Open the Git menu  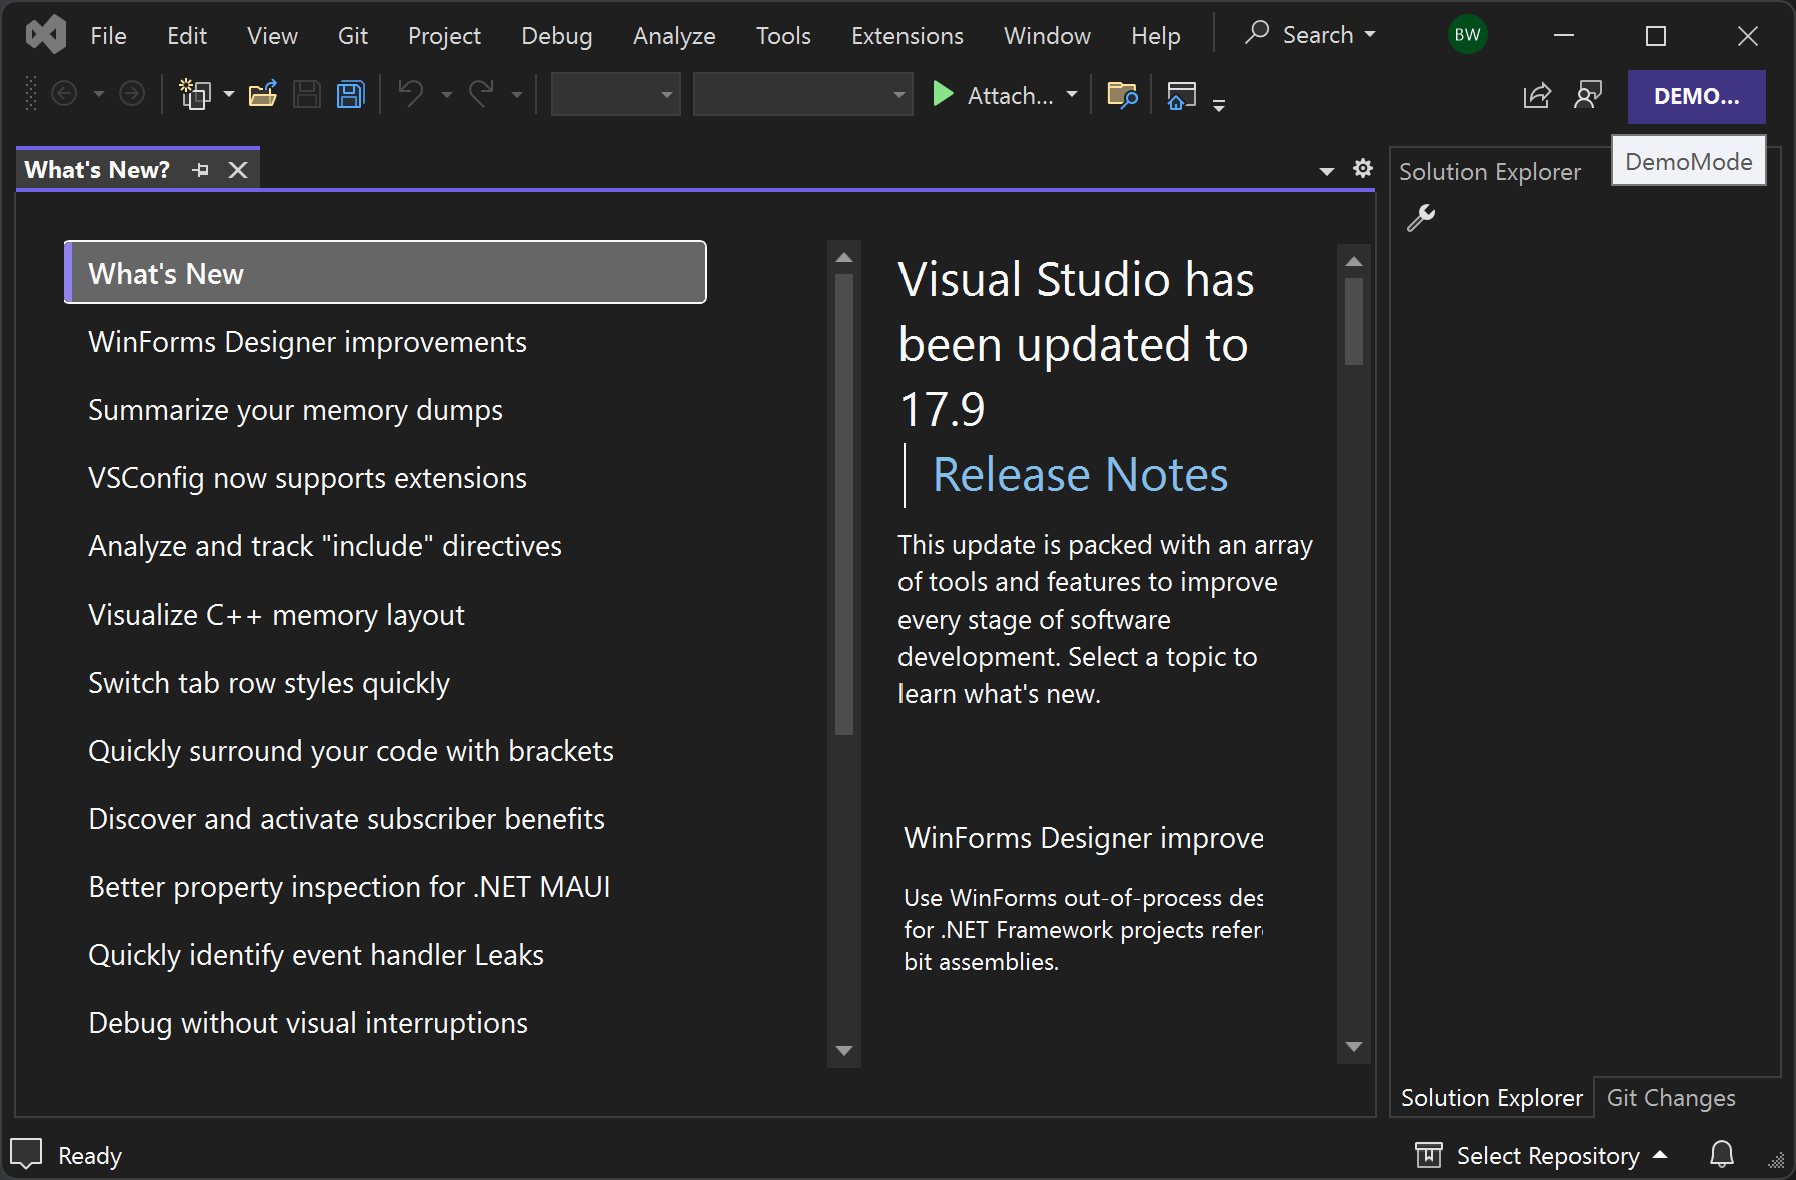(x=353, y=36)
